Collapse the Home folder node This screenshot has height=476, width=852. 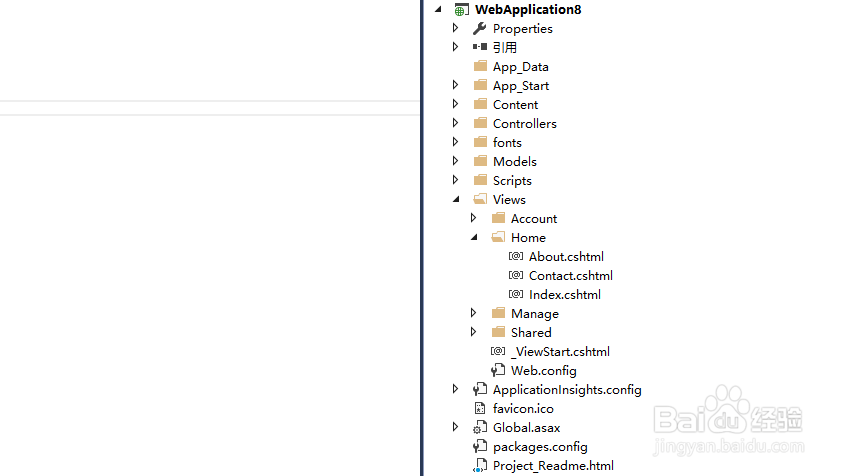pyautogui.click(x=474, y=238)
